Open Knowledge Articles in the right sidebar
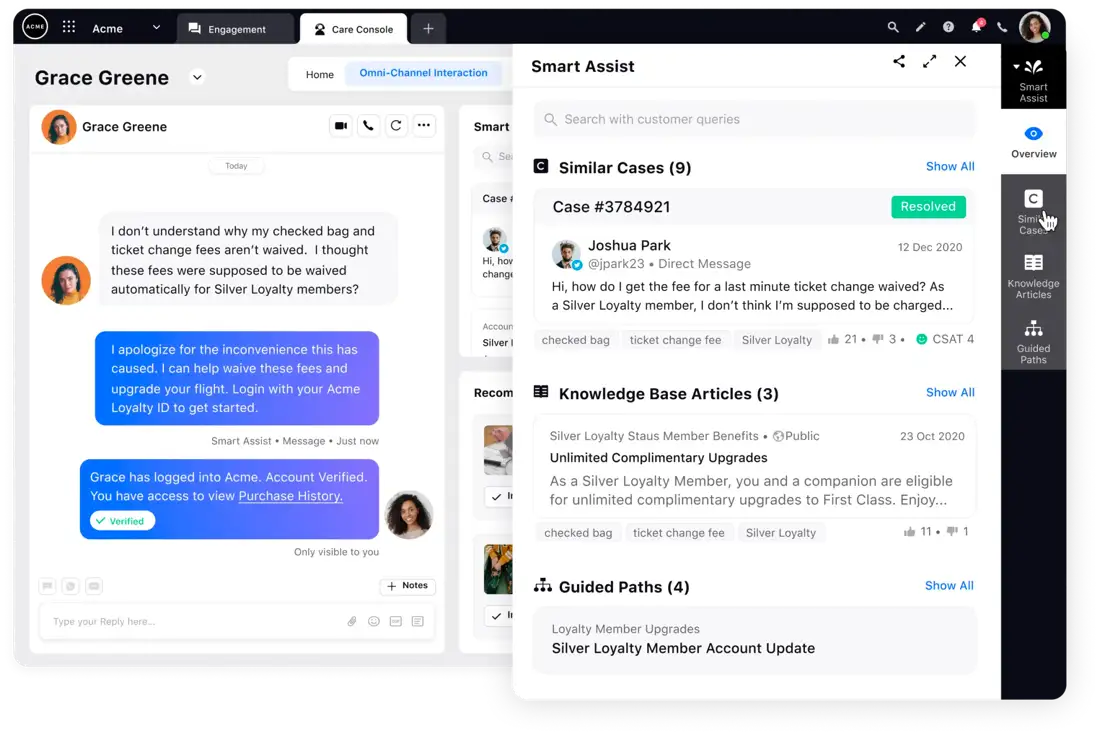The width and height of the screenshot is (1100, 736). coord(1033,273)
